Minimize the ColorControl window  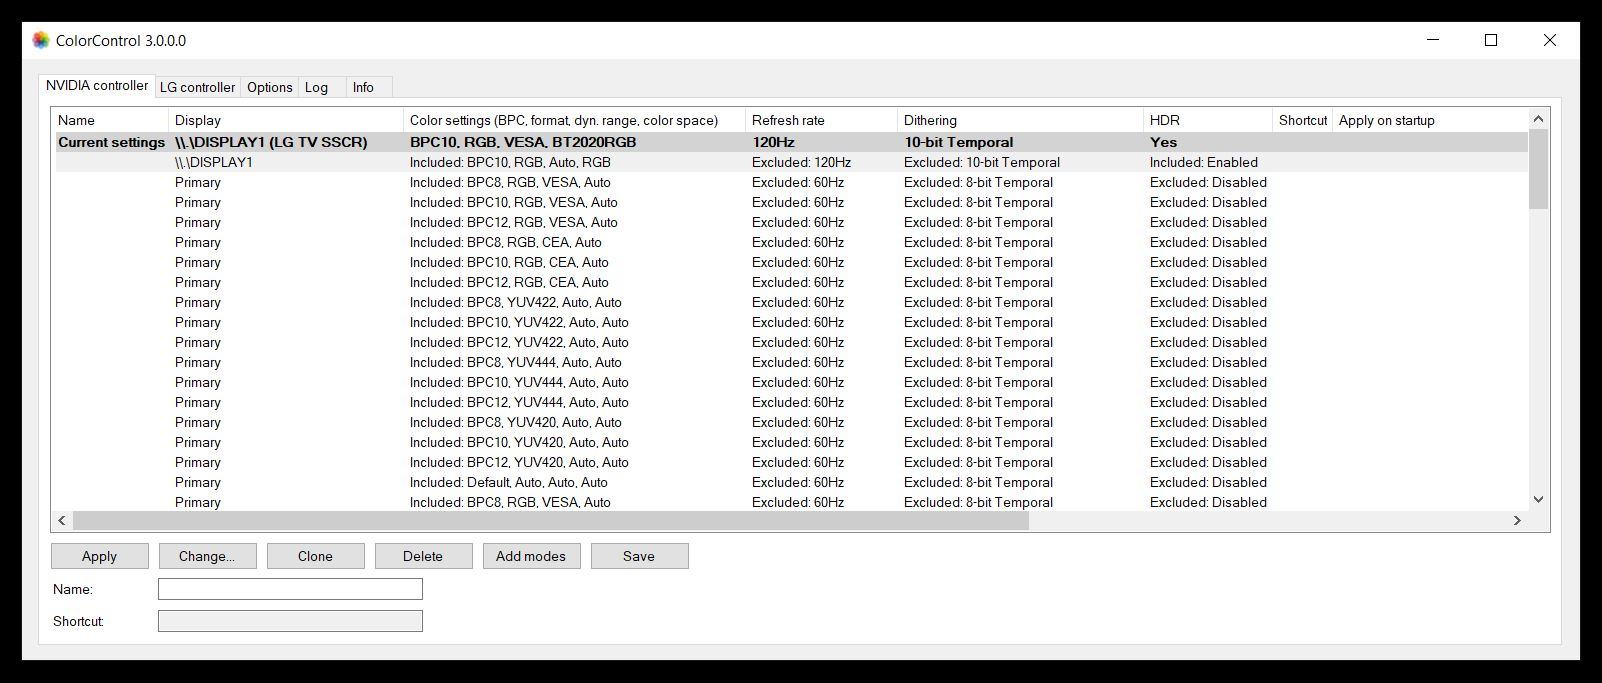1433,40
